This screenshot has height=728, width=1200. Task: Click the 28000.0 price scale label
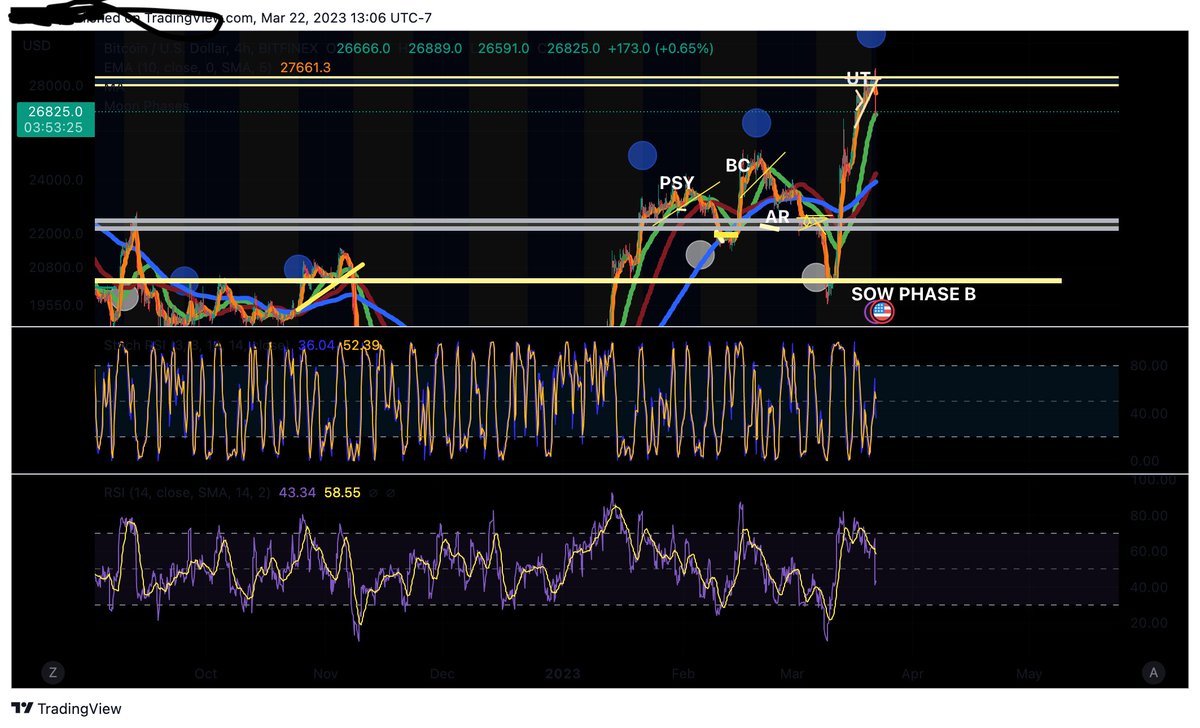click(55, 86)
